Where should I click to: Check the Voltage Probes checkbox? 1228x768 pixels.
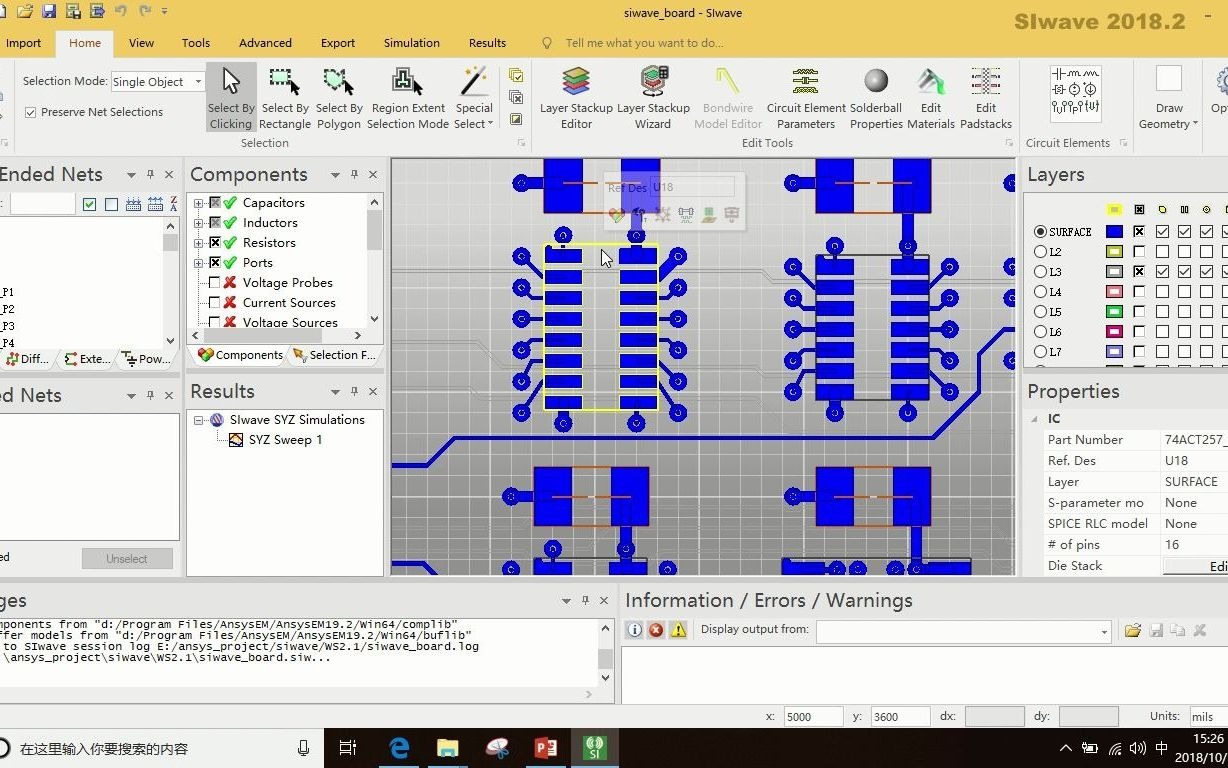[x=214, y=282]
